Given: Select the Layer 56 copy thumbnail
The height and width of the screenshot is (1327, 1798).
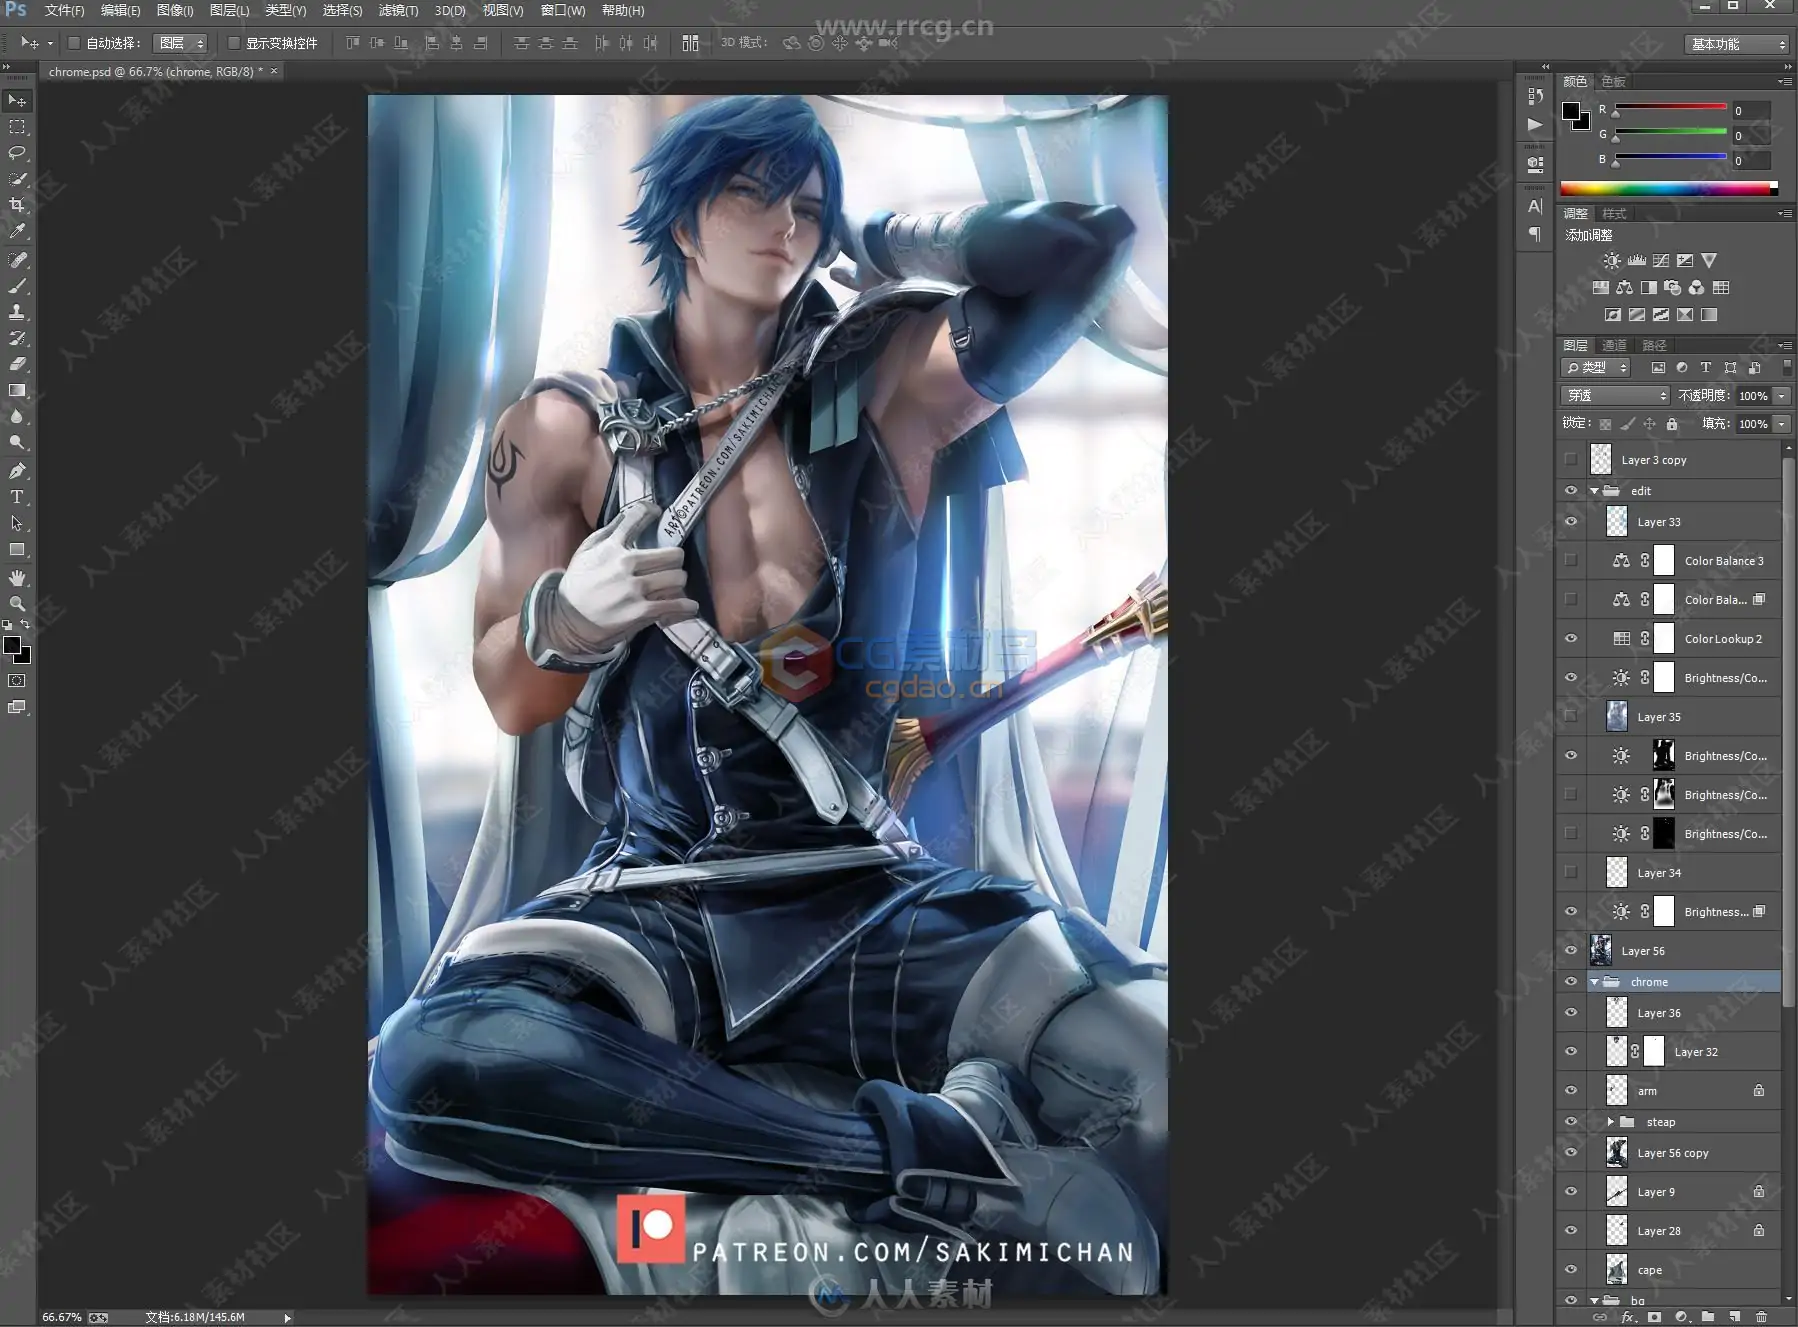Looking at the screenshot, I should coord(1616,1153).
